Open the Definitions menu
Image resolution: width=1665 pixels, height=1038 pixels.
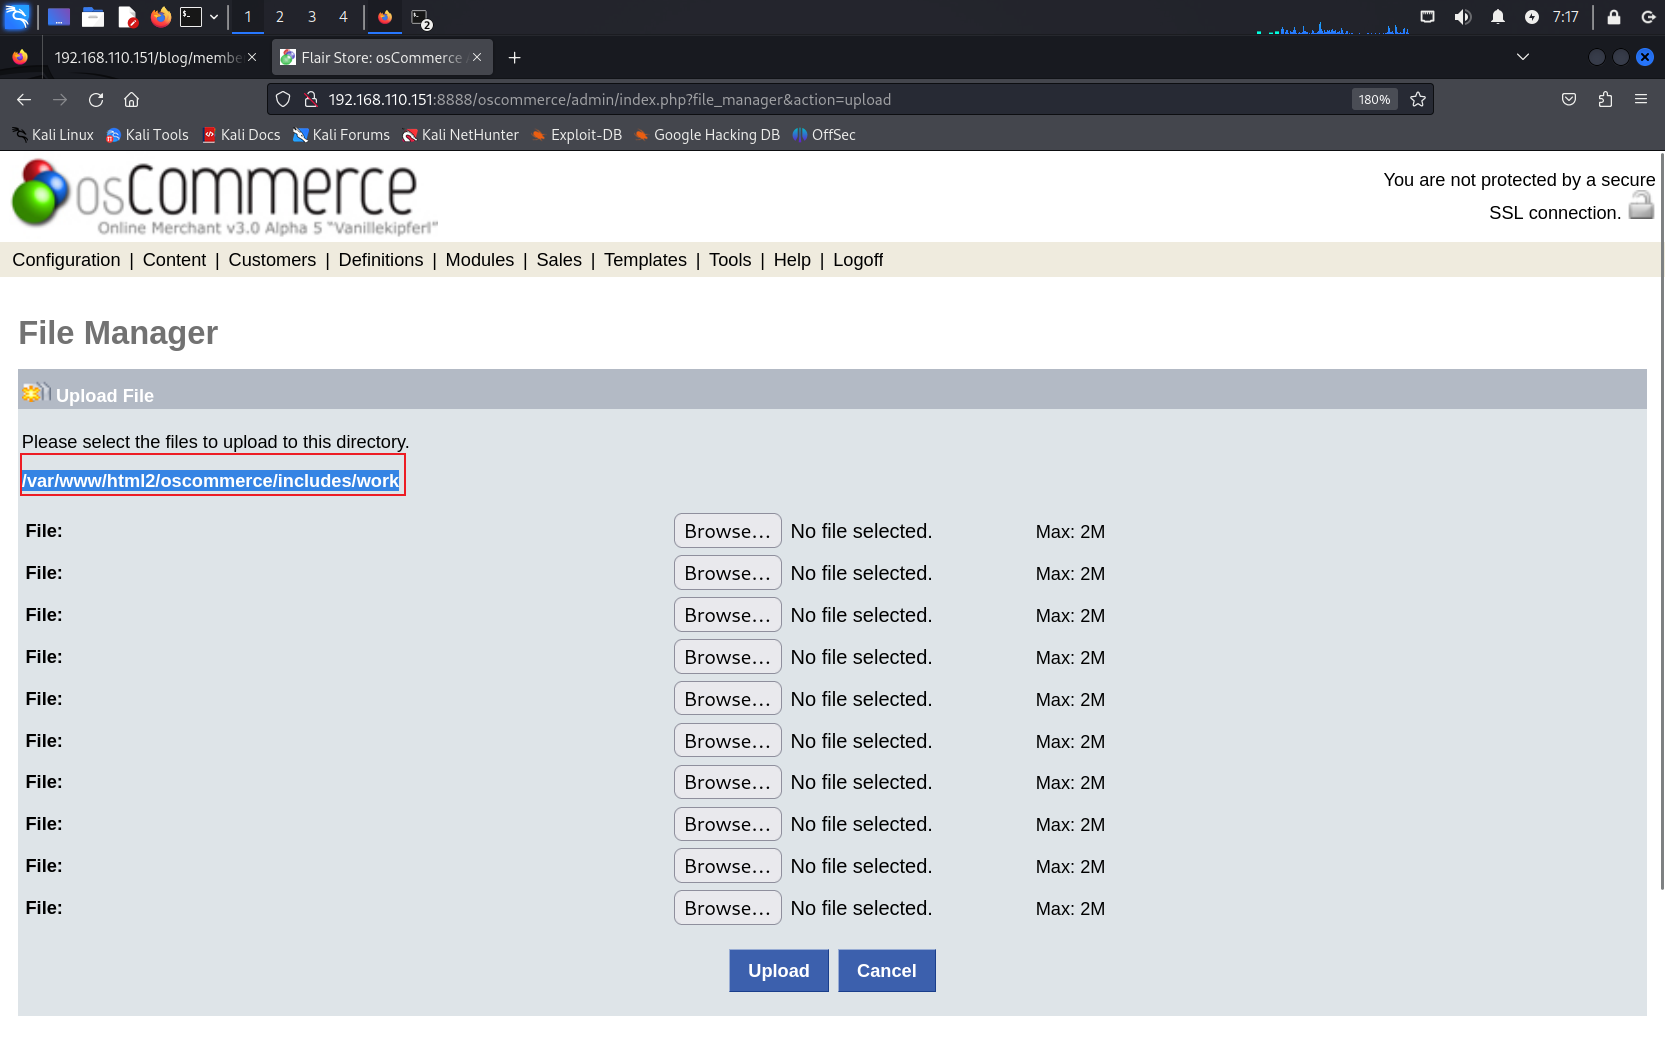click(381, 260)
